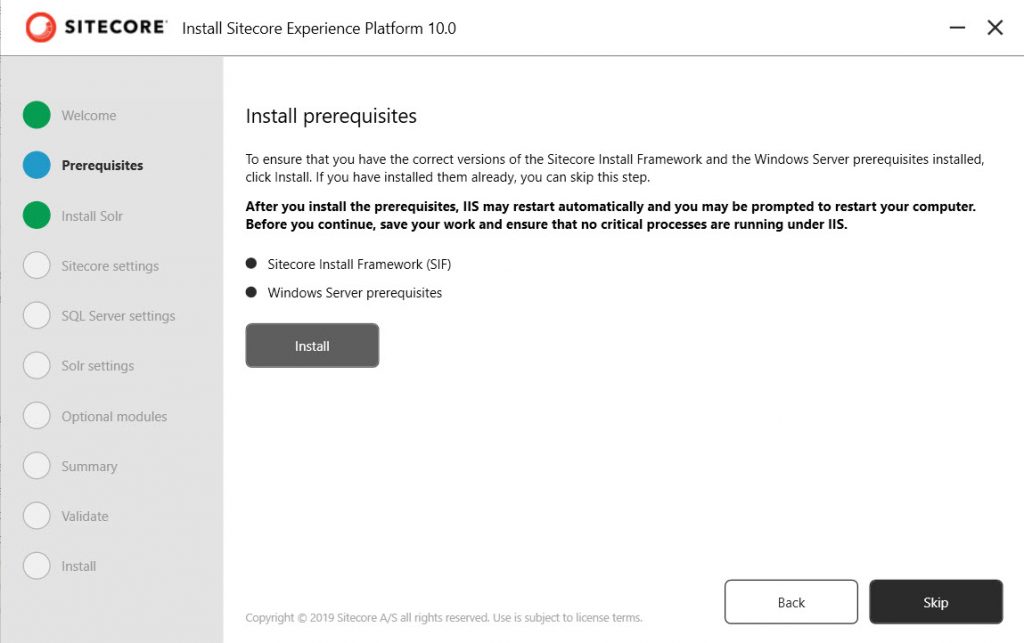Select the Welcome step label

89,116
